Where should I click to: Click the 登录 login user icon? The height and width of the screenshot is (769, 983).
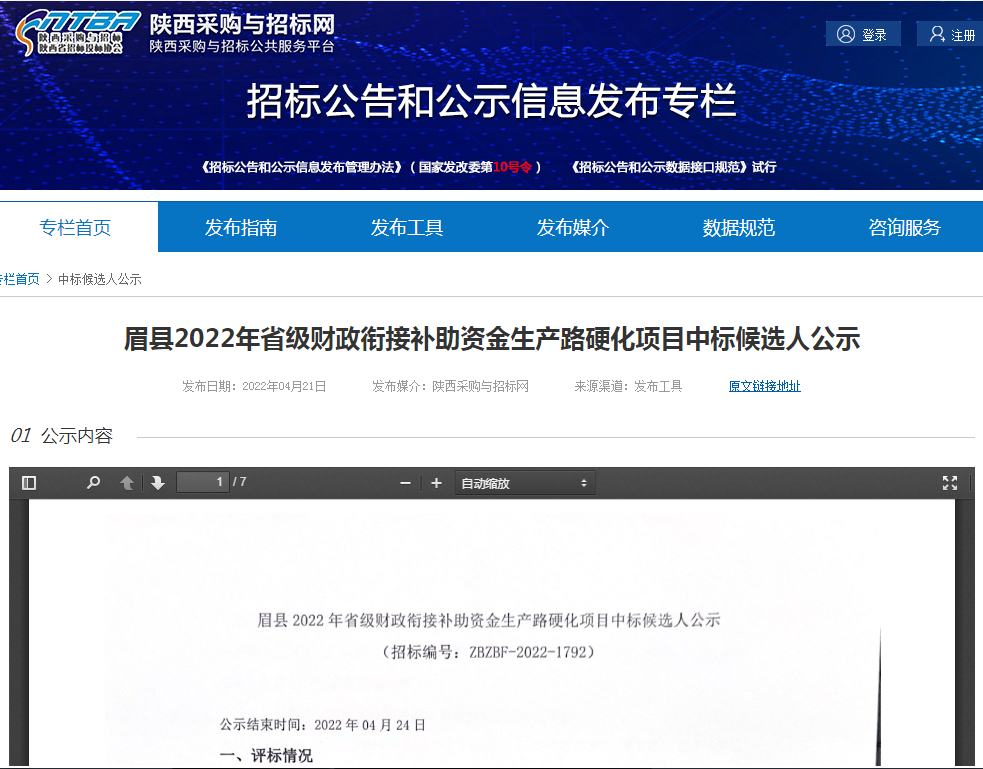(x=847, y=34)
